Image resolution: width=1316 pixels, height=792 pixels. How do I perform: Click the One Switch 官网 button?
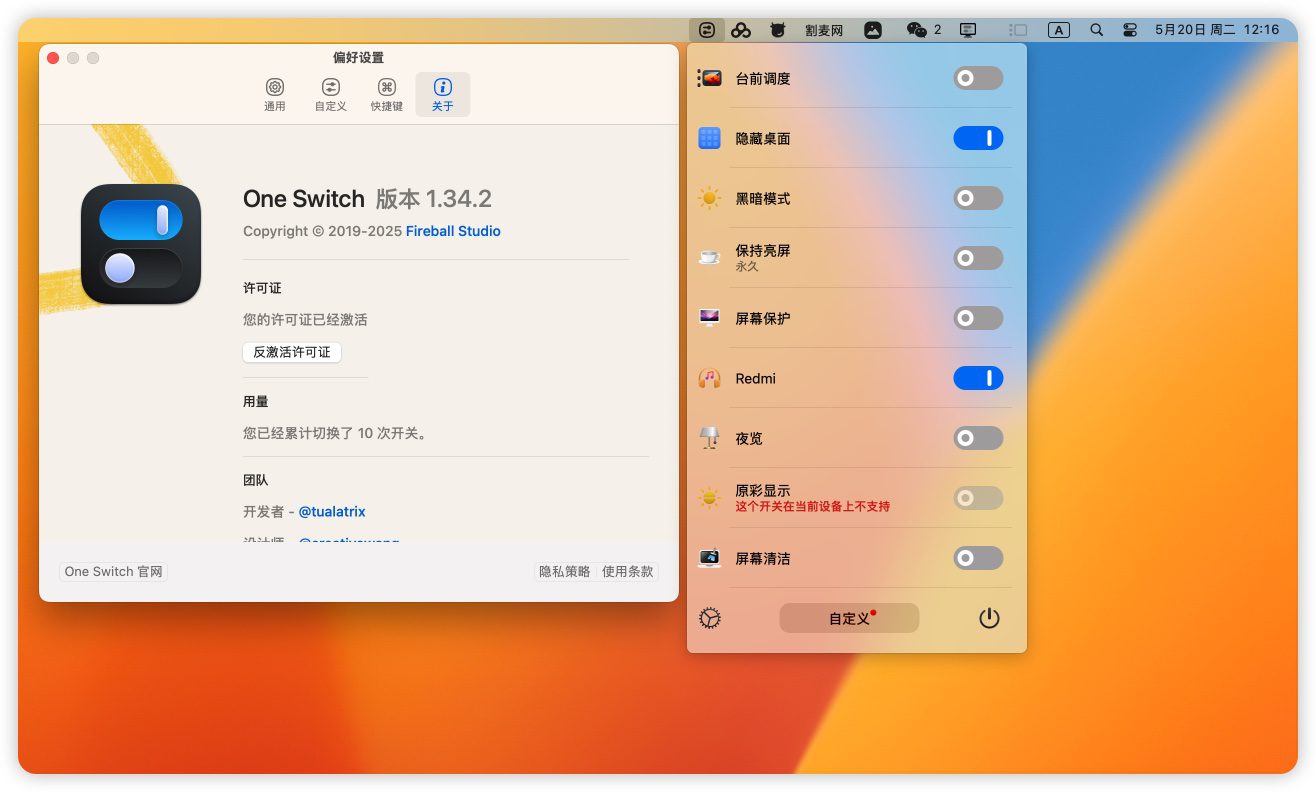click(x=113, y=572)
